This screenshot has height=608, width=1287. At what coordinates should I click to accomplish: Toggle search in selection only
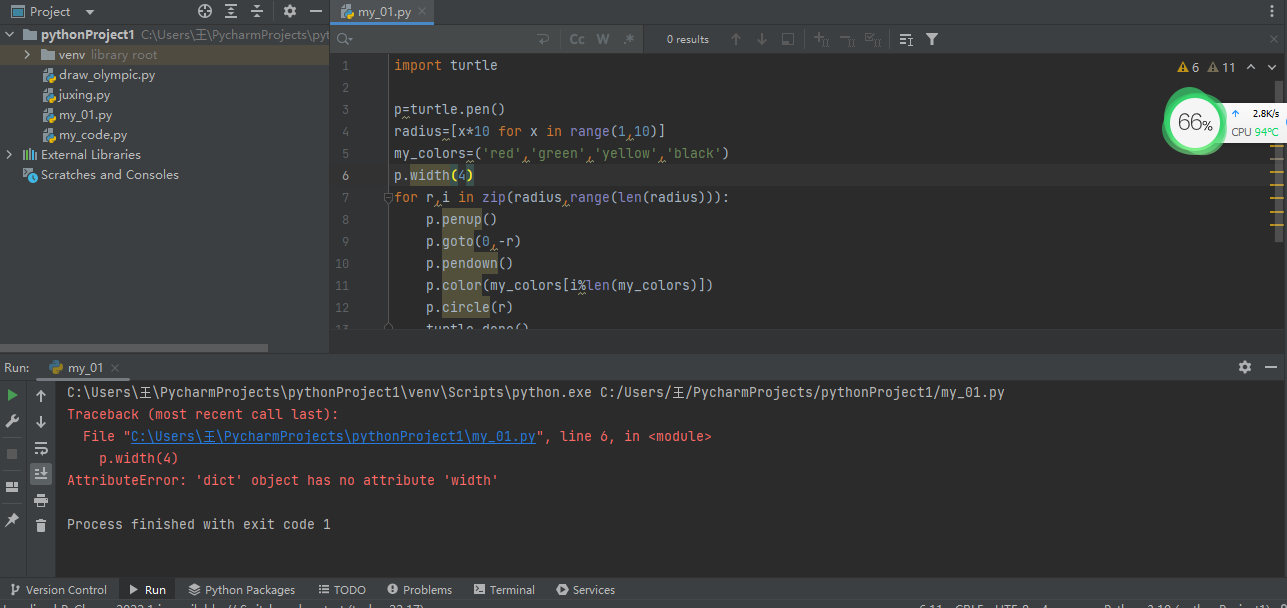click(788, 39)
